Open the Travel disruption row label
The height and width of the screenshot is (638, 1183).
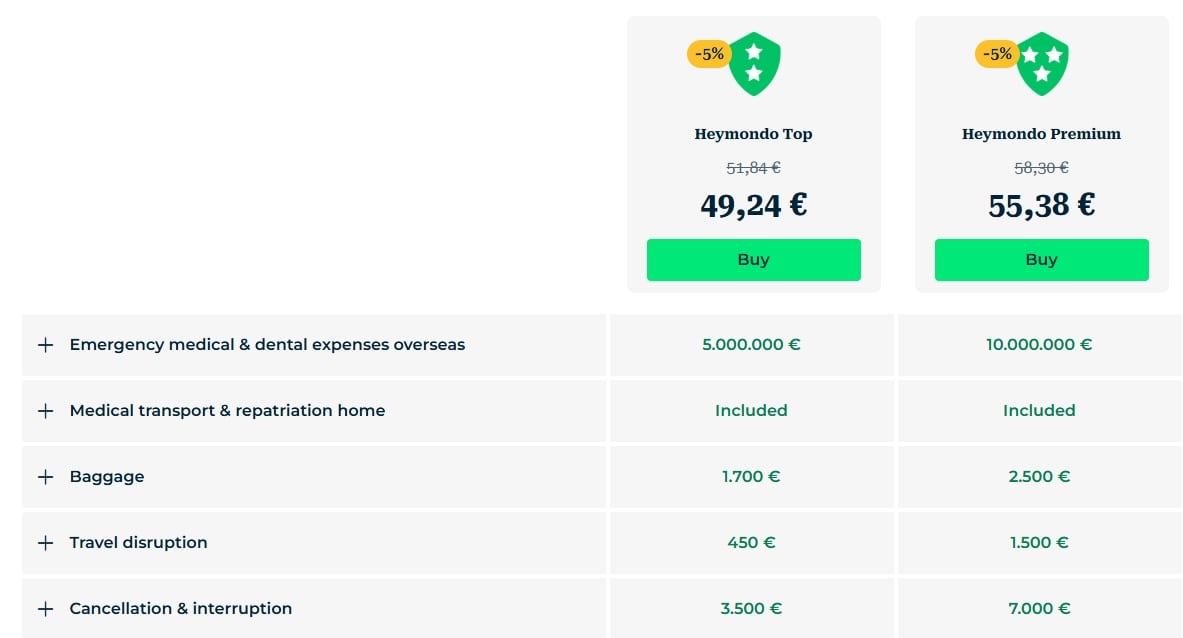pos(138,542)
